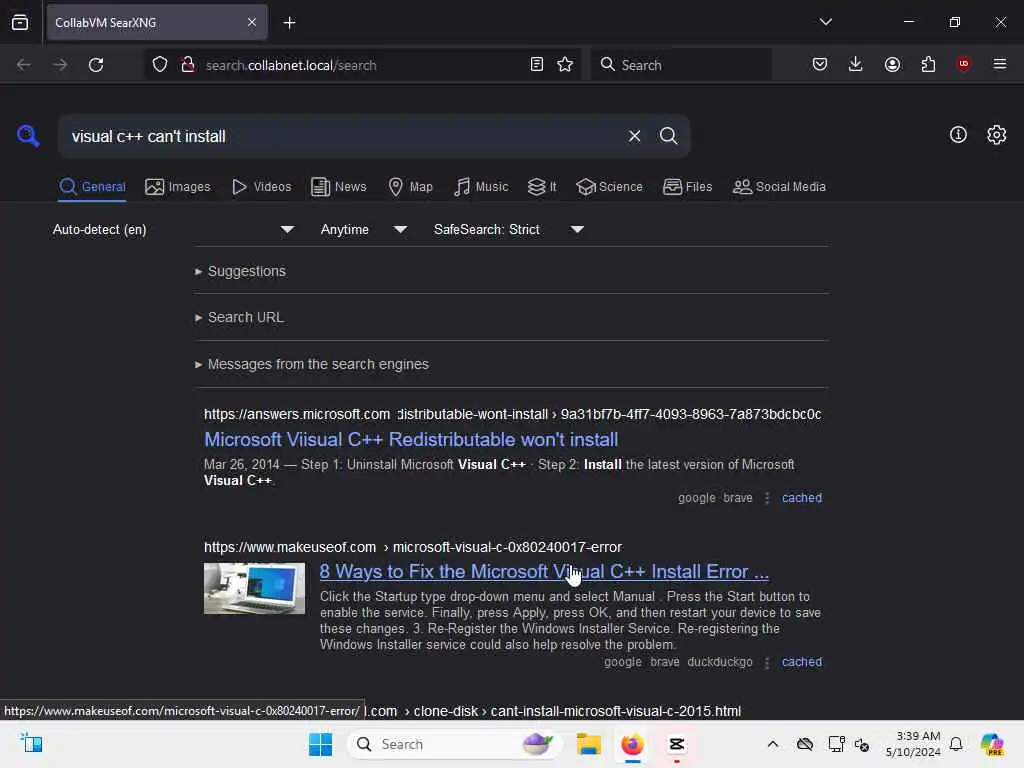Viewport: 1024px width, 768px height.
Task: Click the Firefox View icon
Action: click(x=20, y=22)
